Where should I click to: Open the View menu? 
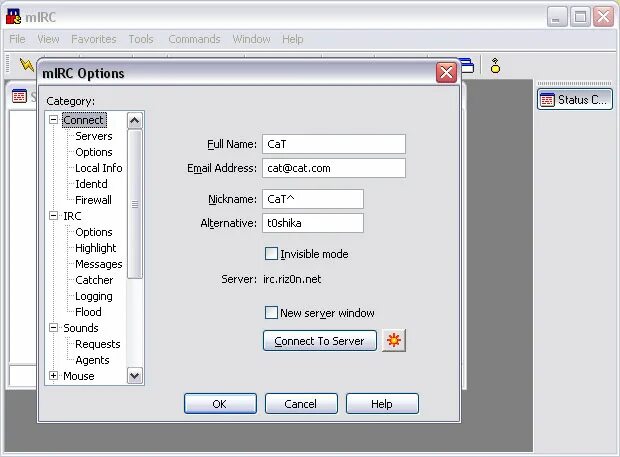point(48,39)
